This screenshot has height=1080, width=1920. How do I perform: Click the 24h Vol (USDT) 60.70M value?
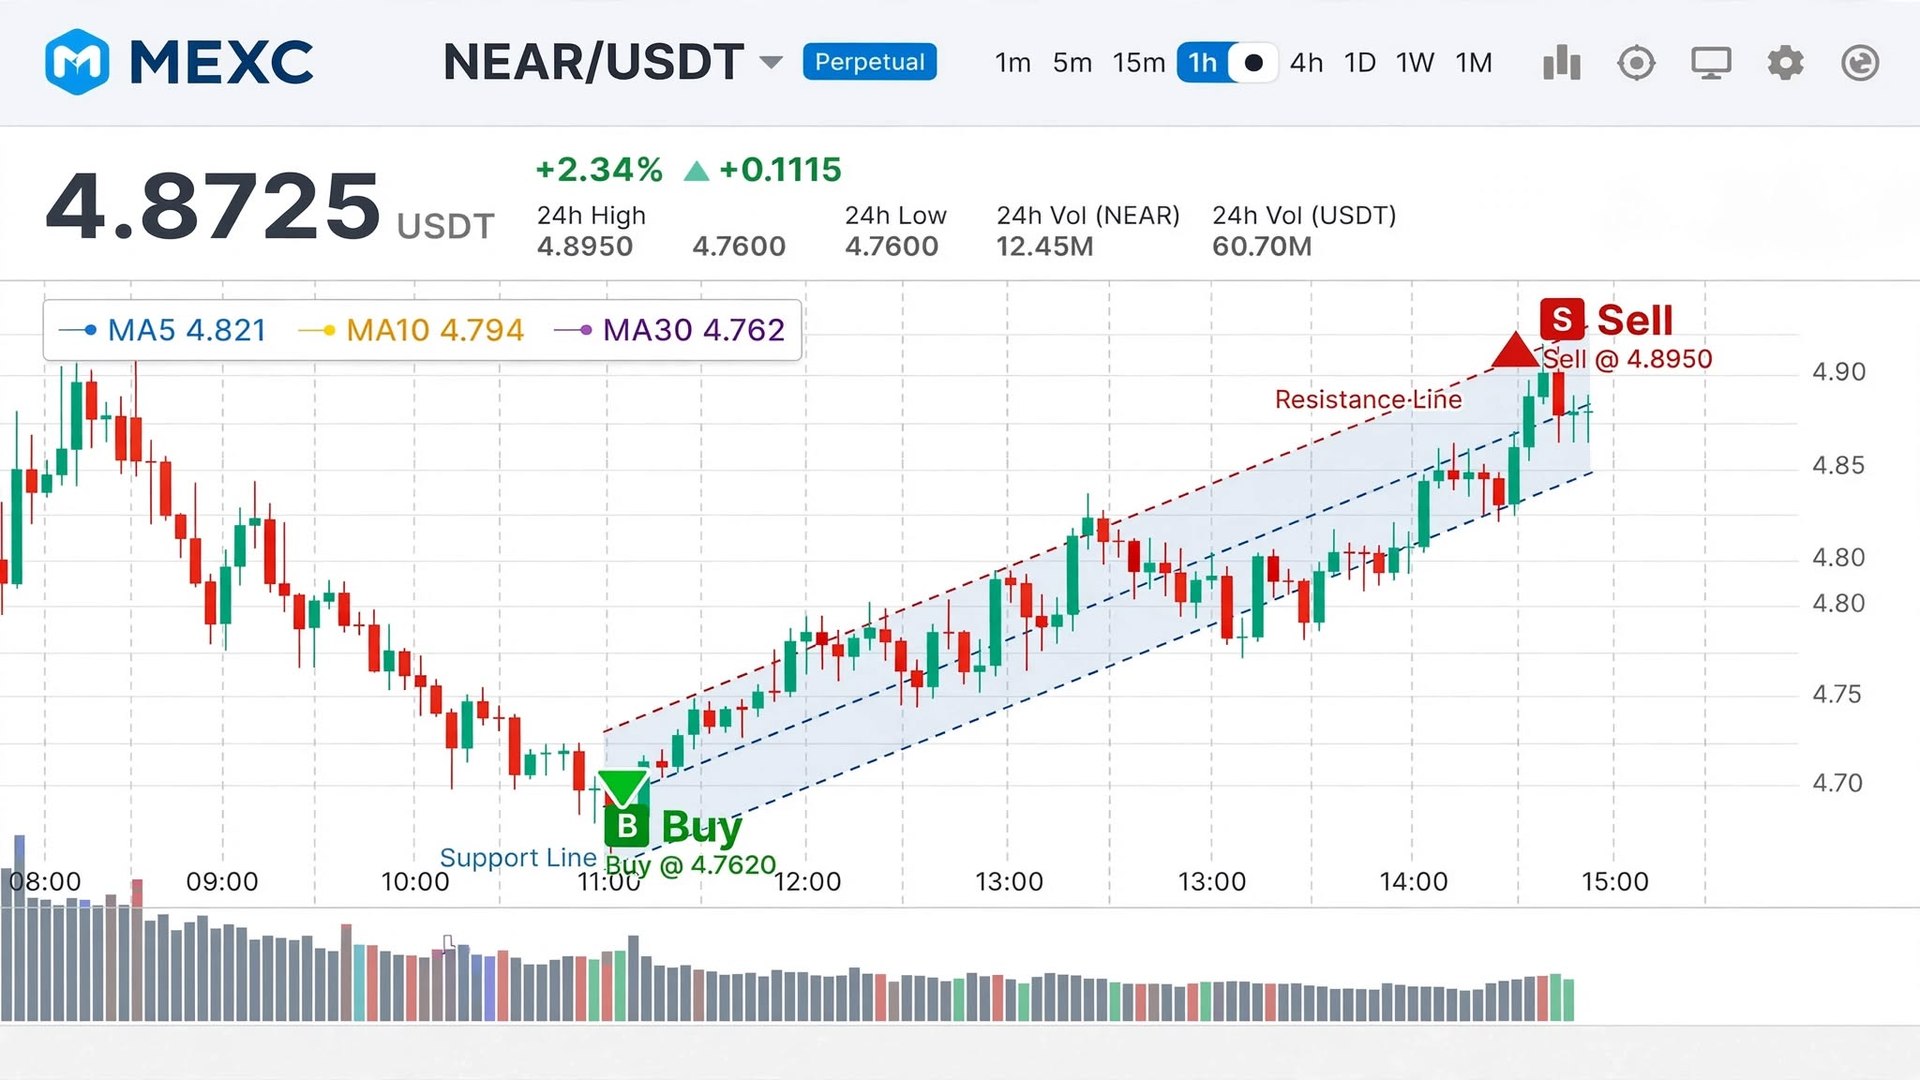[x=1262, y=246]
